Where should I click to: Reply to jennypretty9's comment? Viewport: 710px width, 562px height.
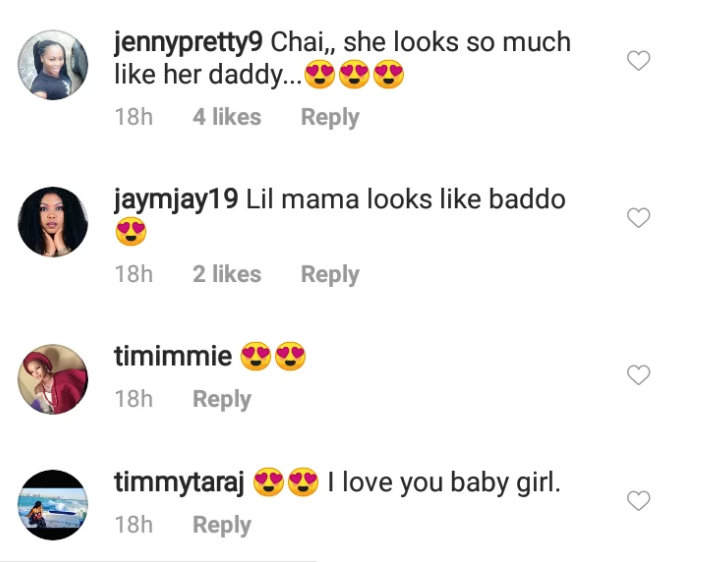pyautogui.click(x=330, y=117)
